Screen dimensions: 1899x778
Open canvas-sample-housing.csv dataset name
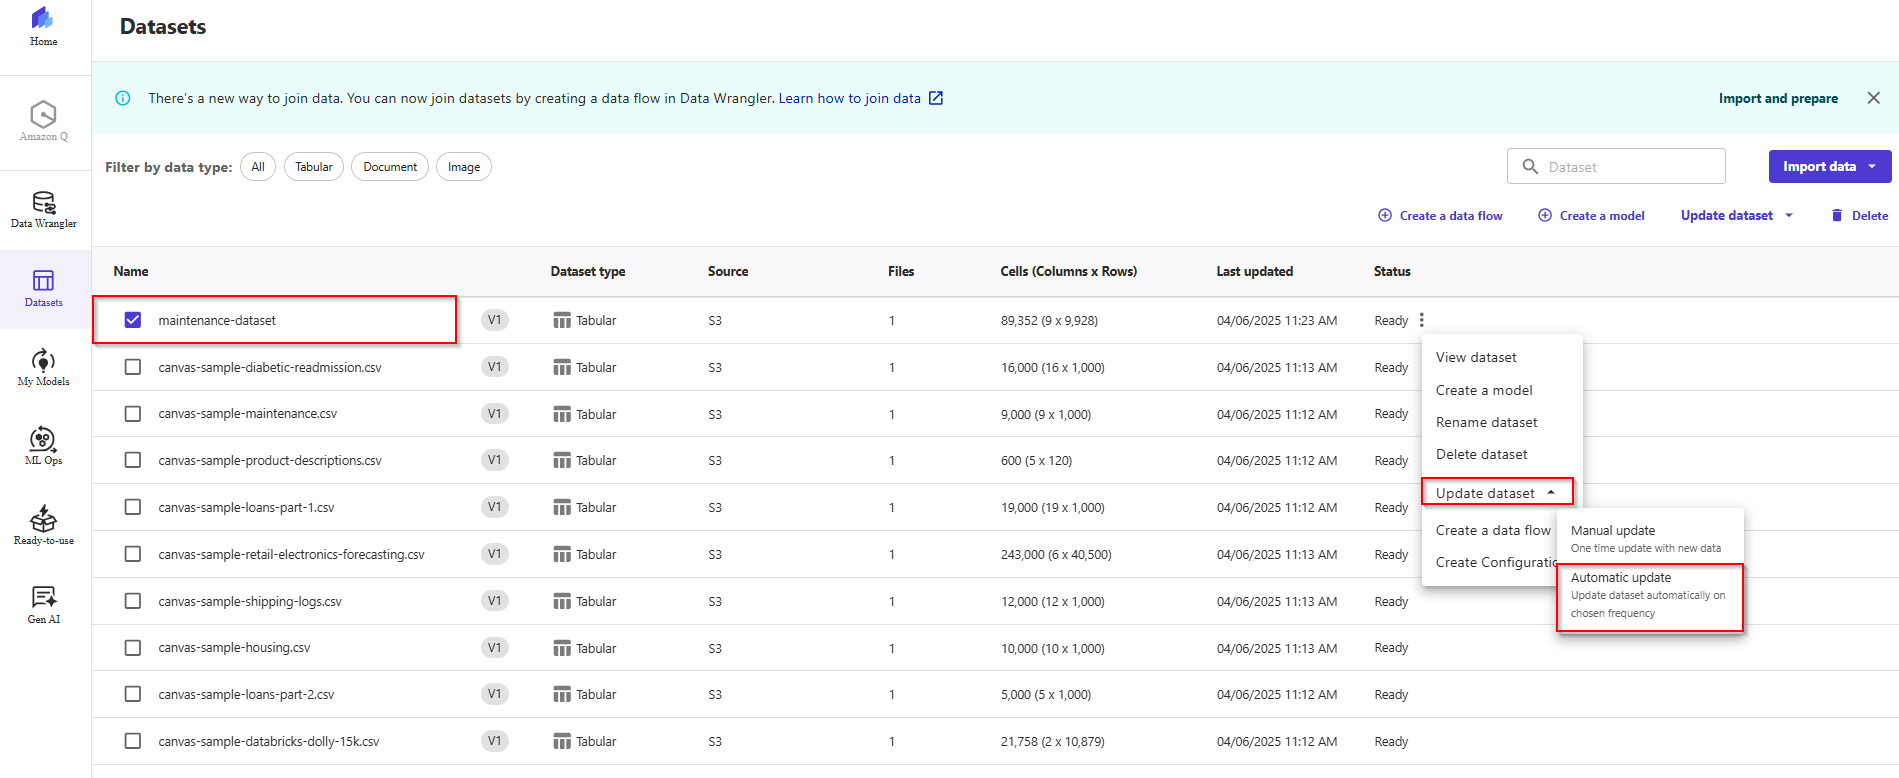coord(234,648)
